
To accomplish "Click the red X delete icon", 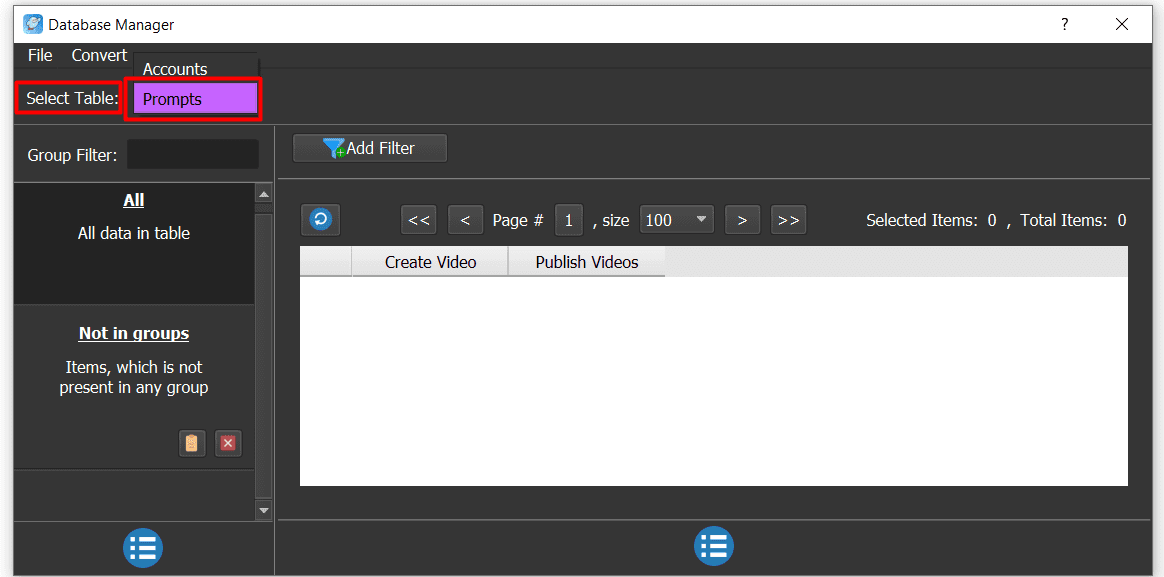I will click(x=228, y=443).
